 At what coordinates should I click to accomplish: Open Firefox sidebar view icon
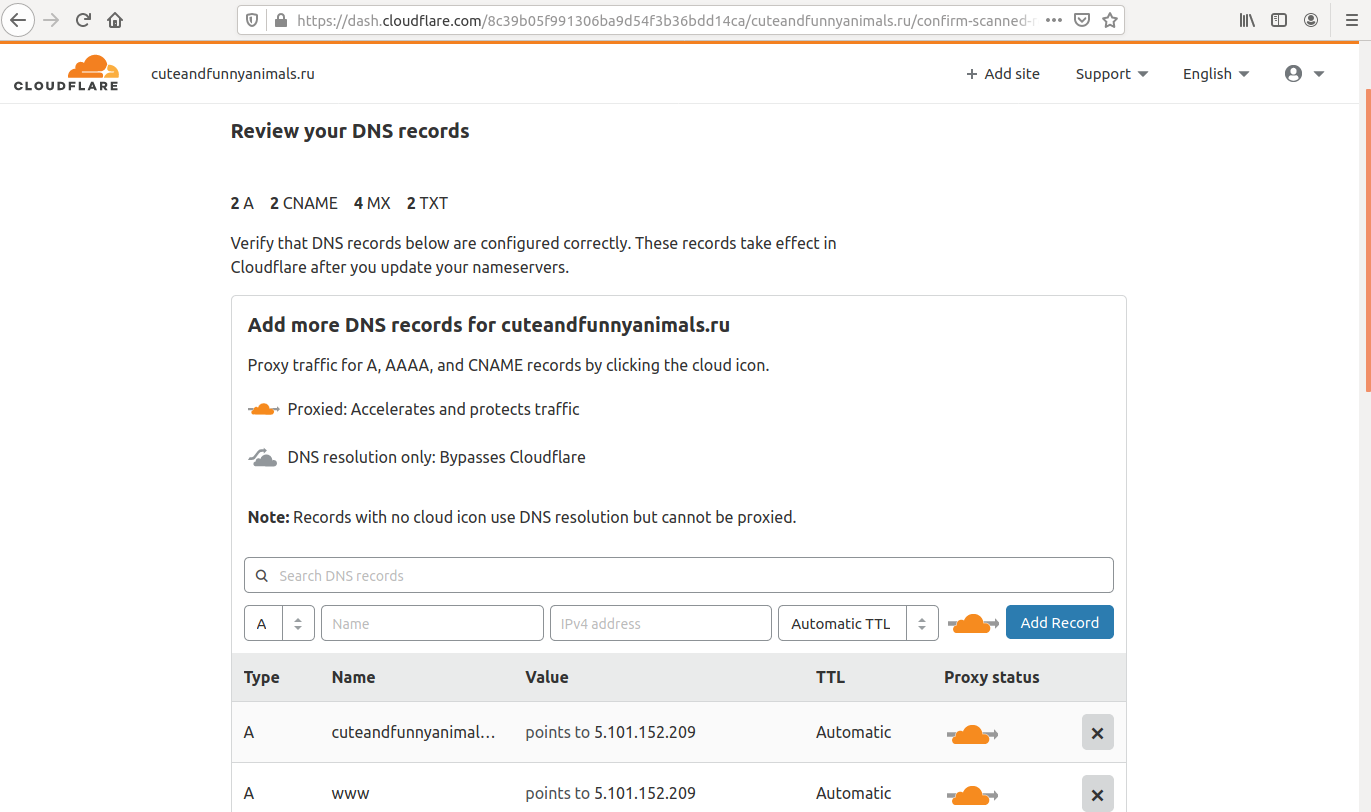[x=1279, y=20]
